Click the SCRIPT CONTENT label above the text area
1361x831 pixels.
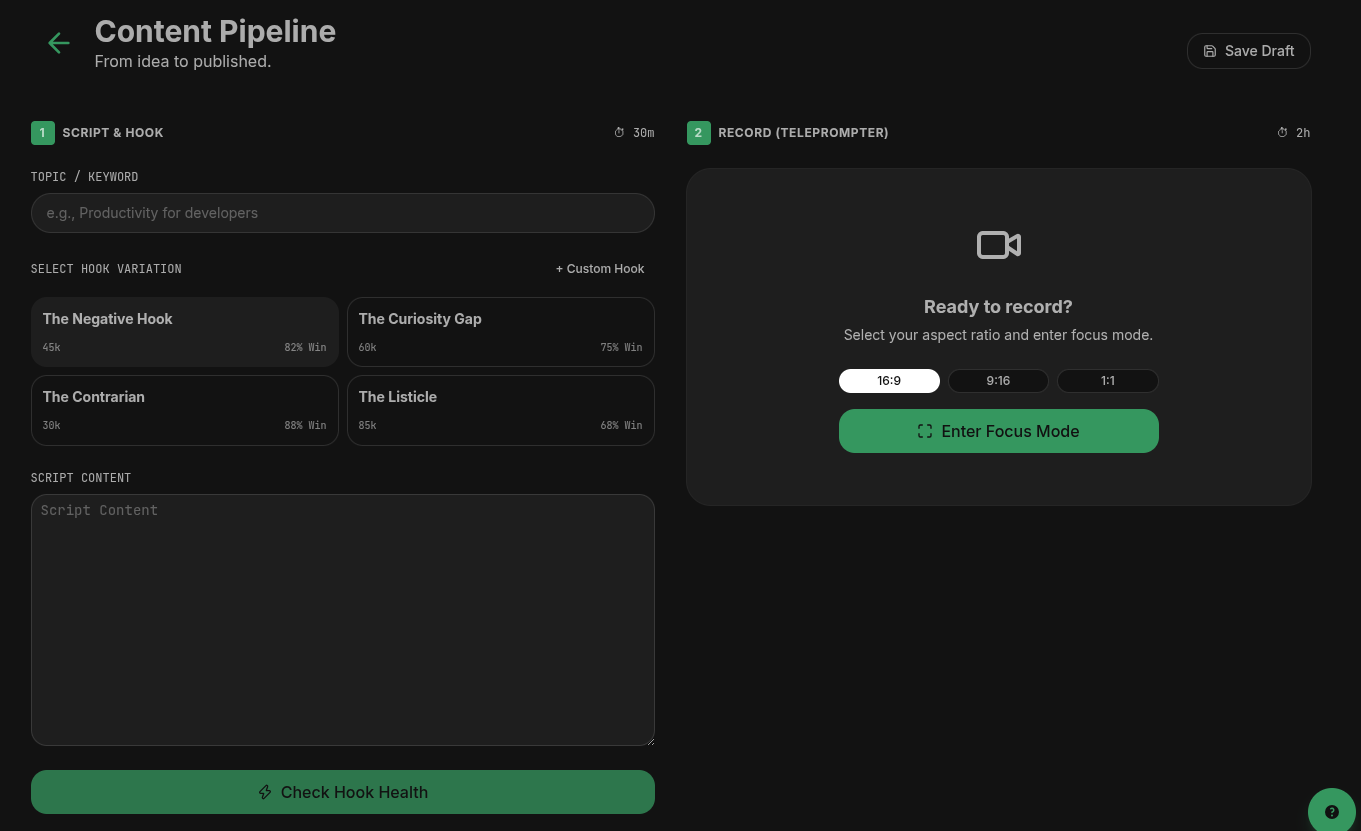point(81,478)
